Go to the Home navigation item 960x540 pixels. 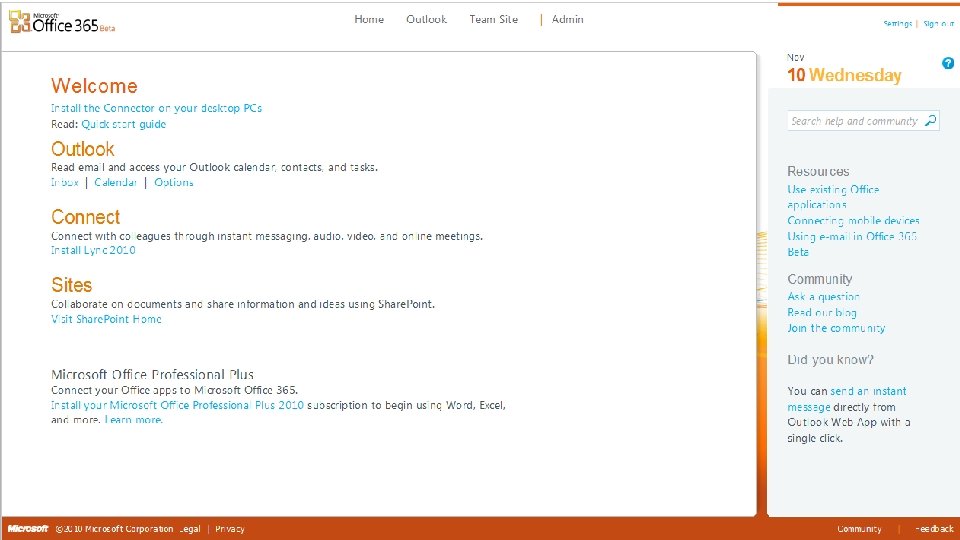tap(369, 20)
